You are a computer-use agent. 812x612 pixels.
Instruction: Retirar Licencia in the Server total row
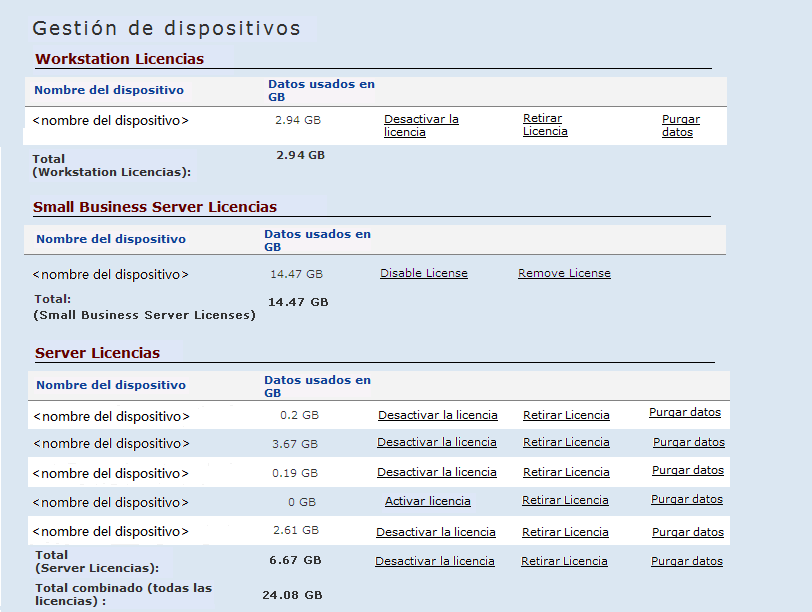pos(564,561)
